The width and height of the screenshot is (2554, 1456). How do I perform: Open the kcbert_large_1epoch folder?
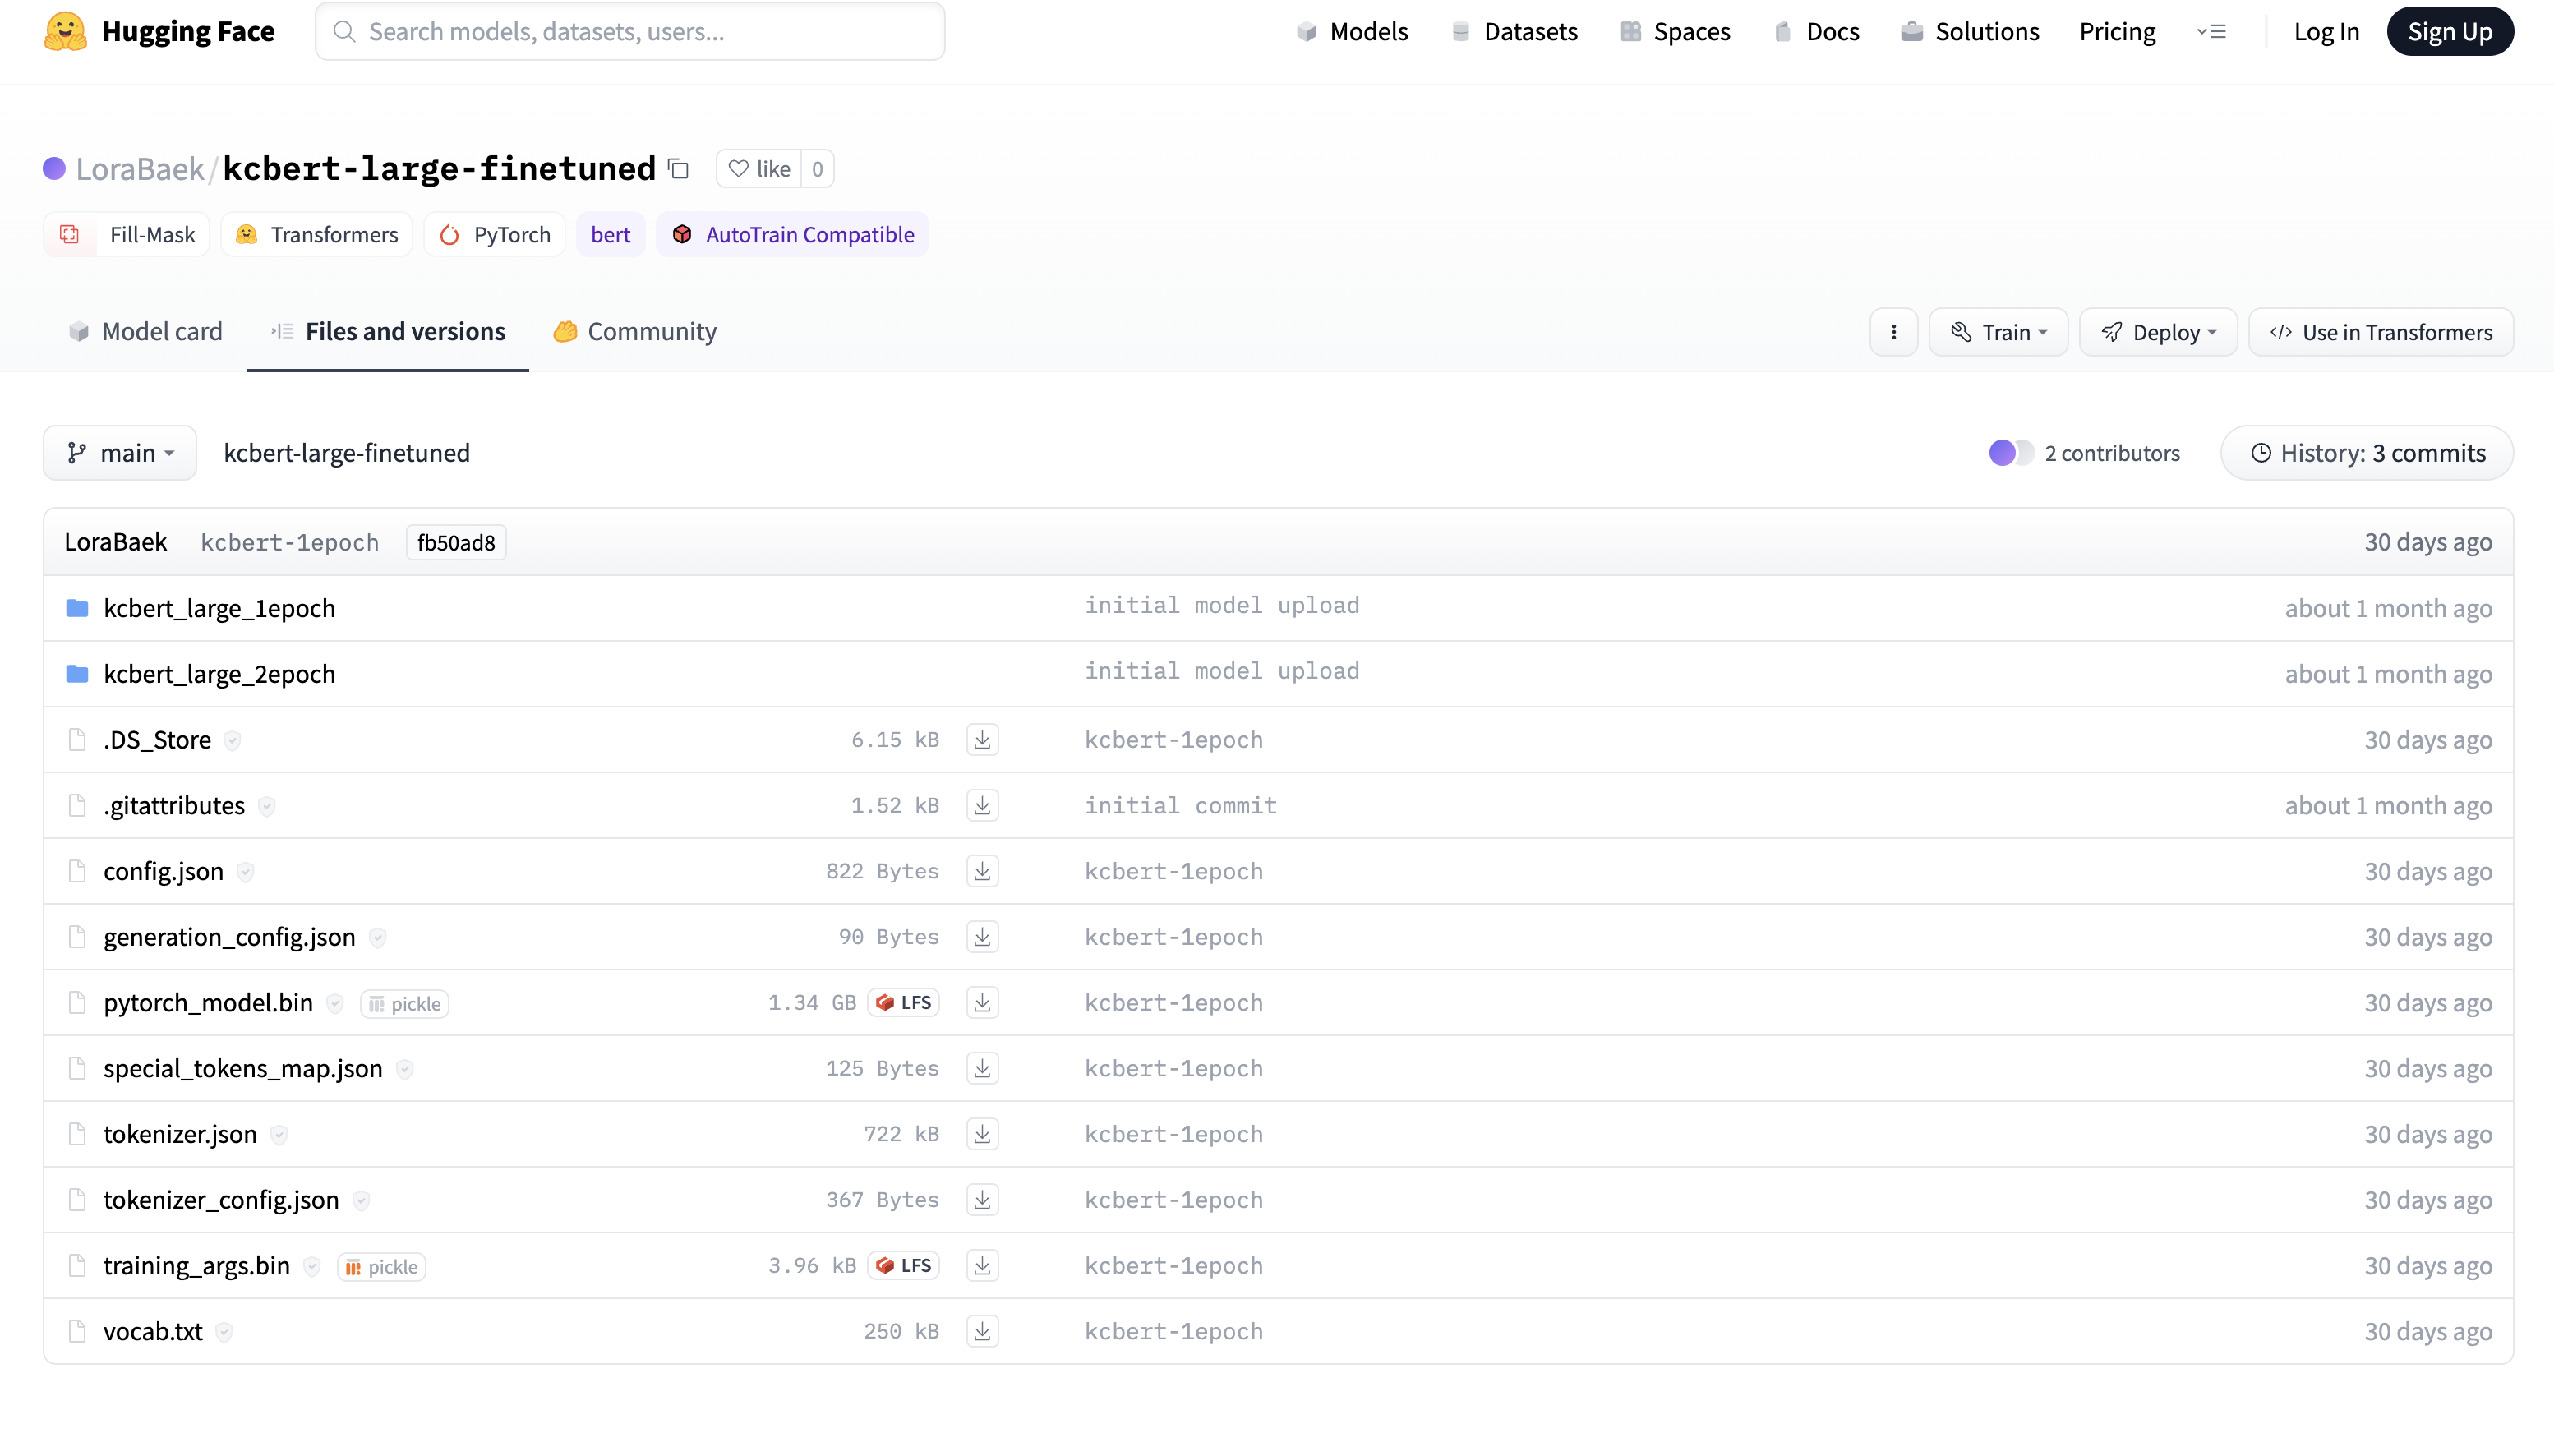pos(219,607)
